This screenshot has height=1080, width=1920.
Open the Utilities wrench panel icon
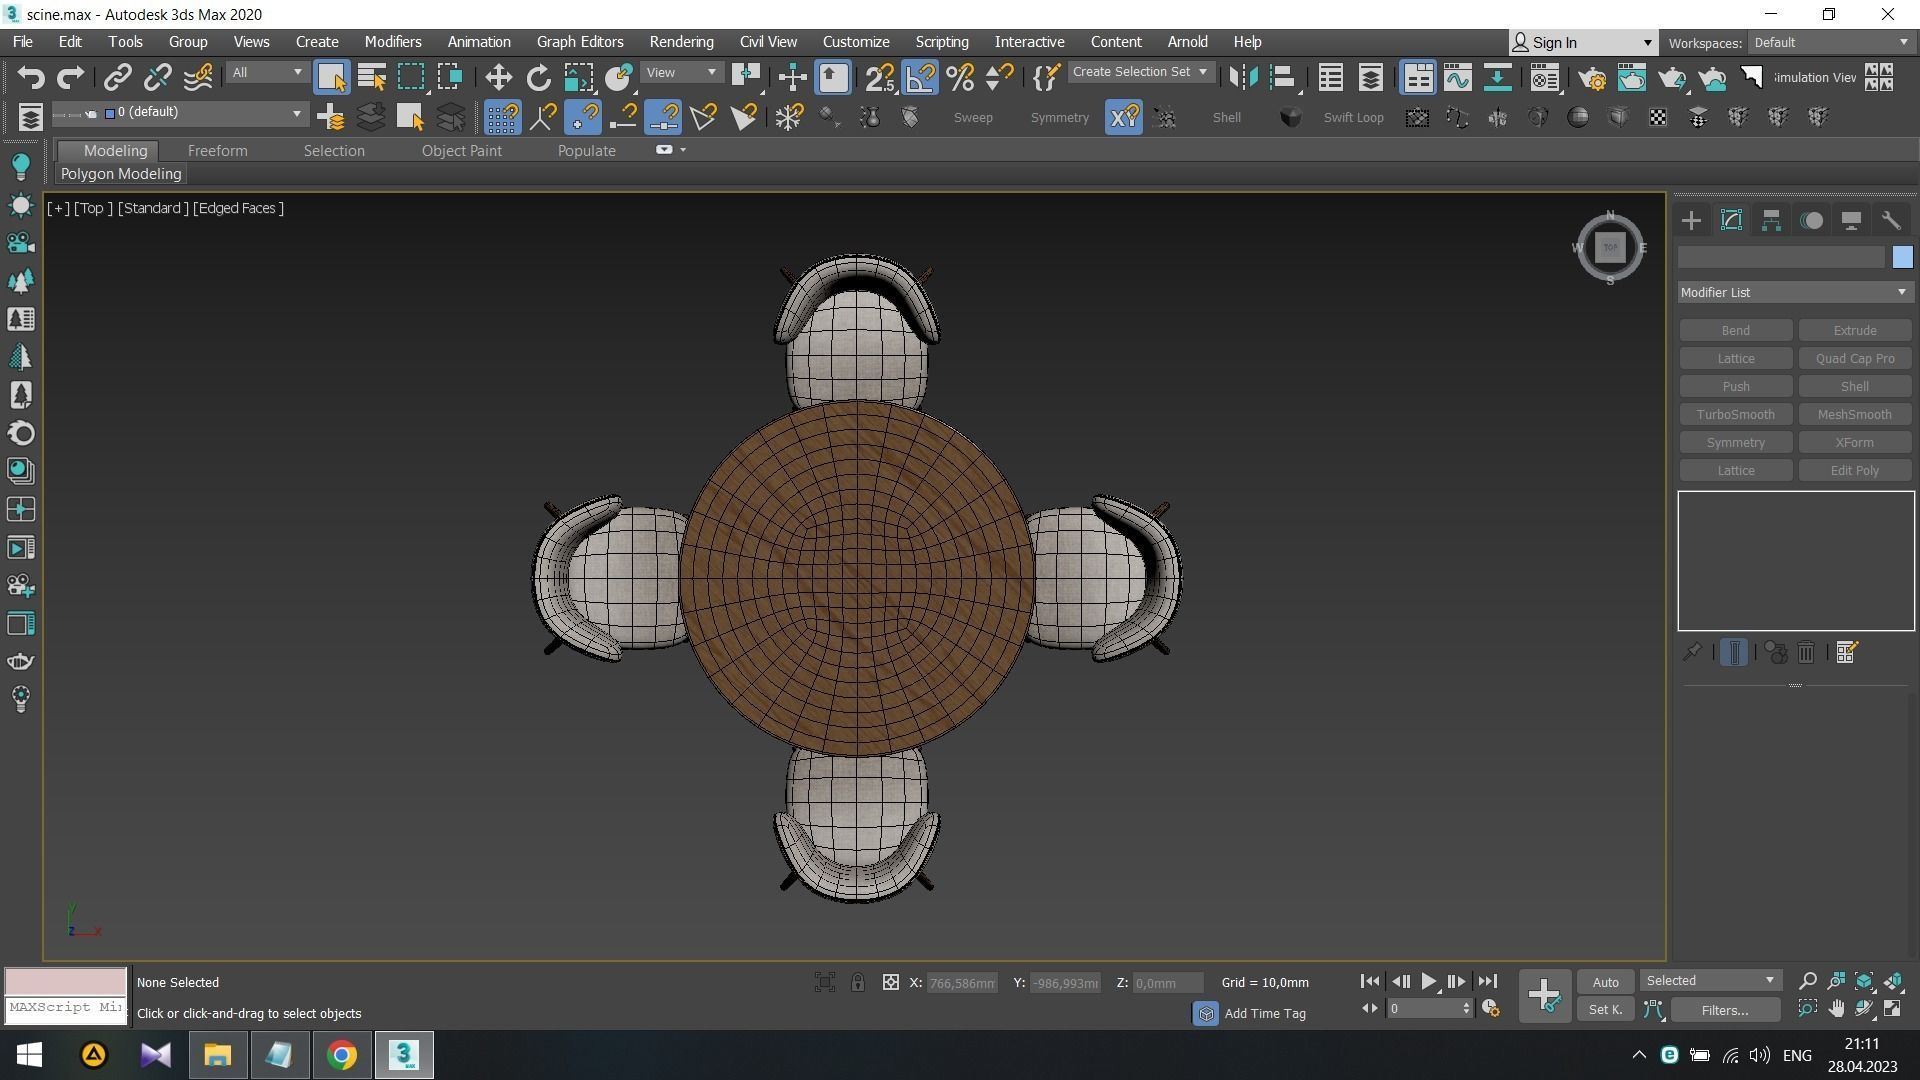pyautogui.click(x=1890, y=221)
